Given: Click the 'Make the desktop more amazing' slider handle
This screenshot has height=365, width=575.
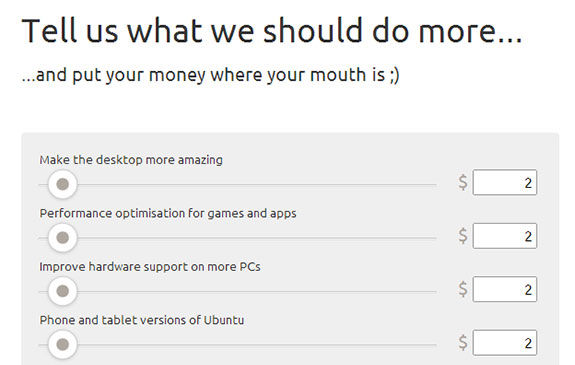Looking at the screenshot, I should 63,184.
